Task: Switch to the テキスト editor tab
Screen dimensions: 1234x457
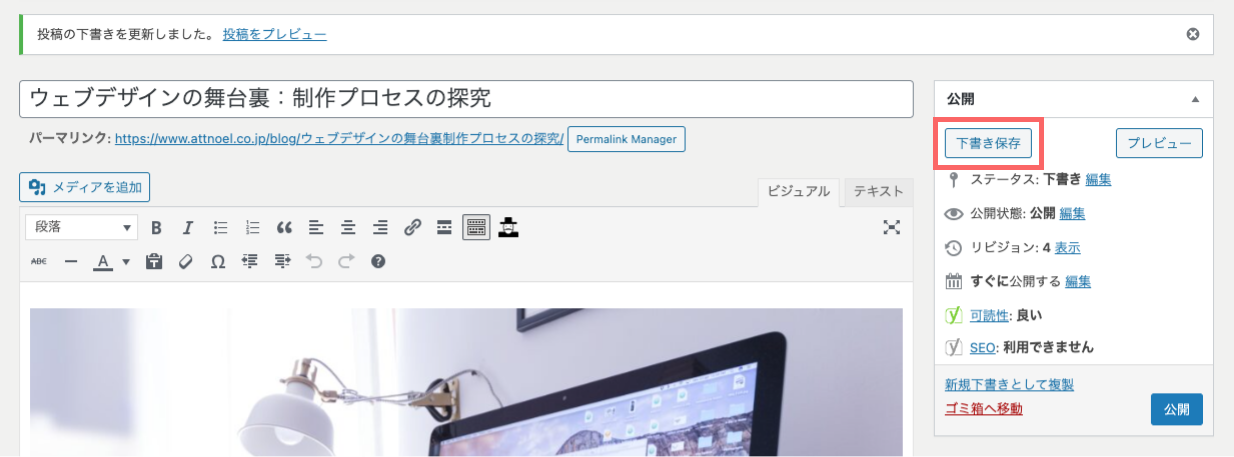Action: pyautogui.click(x=877, y=192)
